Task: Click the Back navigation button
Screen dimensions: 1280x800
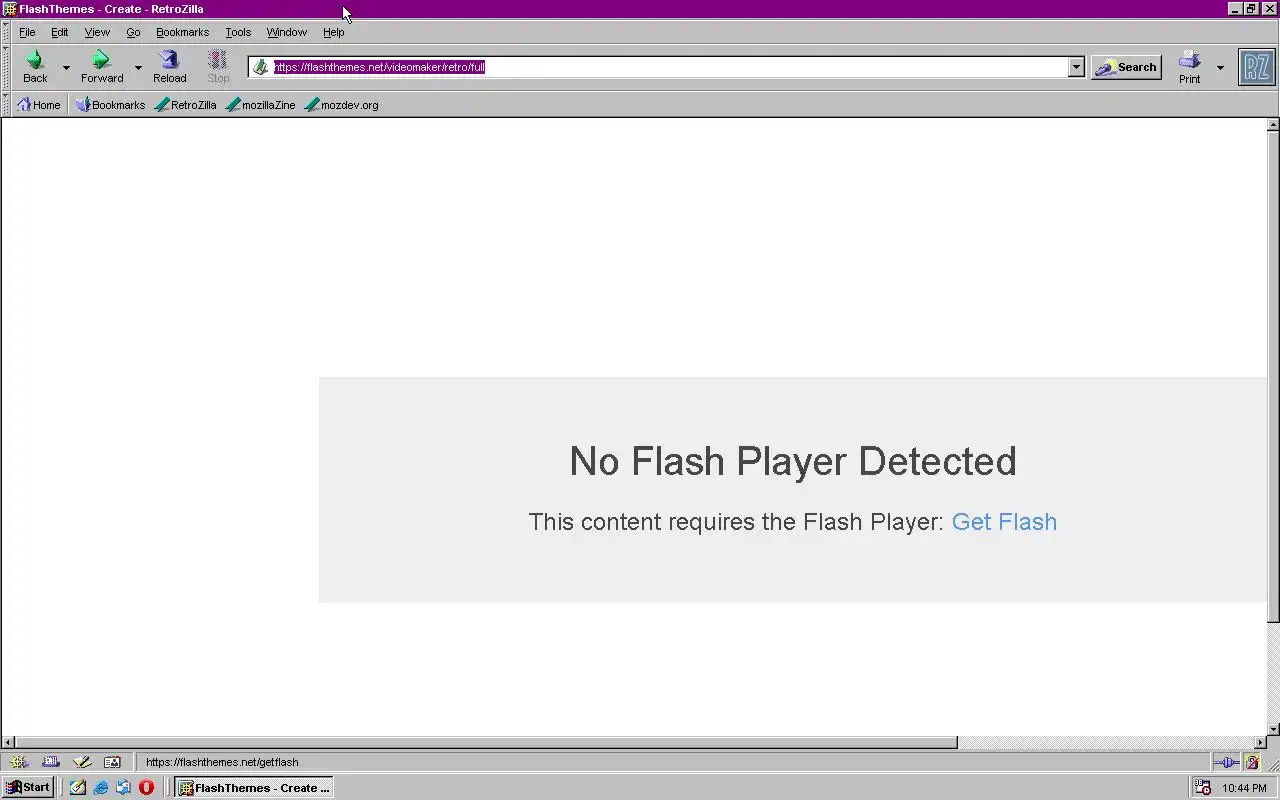Action: [35, 67]
